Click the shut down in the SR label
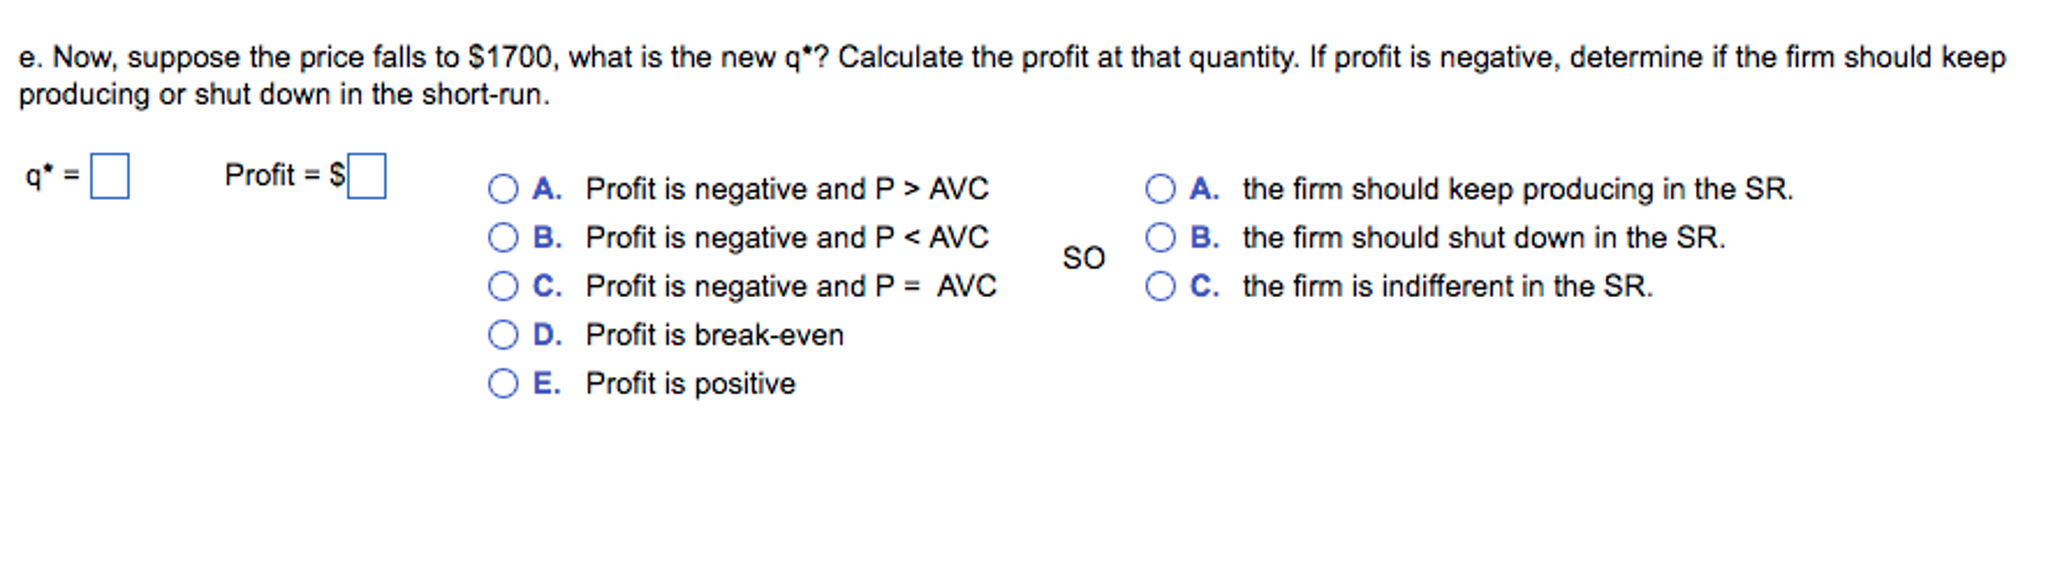Image resolution: width=2046 pixels, height=579 pixels. coord(1483,238)
